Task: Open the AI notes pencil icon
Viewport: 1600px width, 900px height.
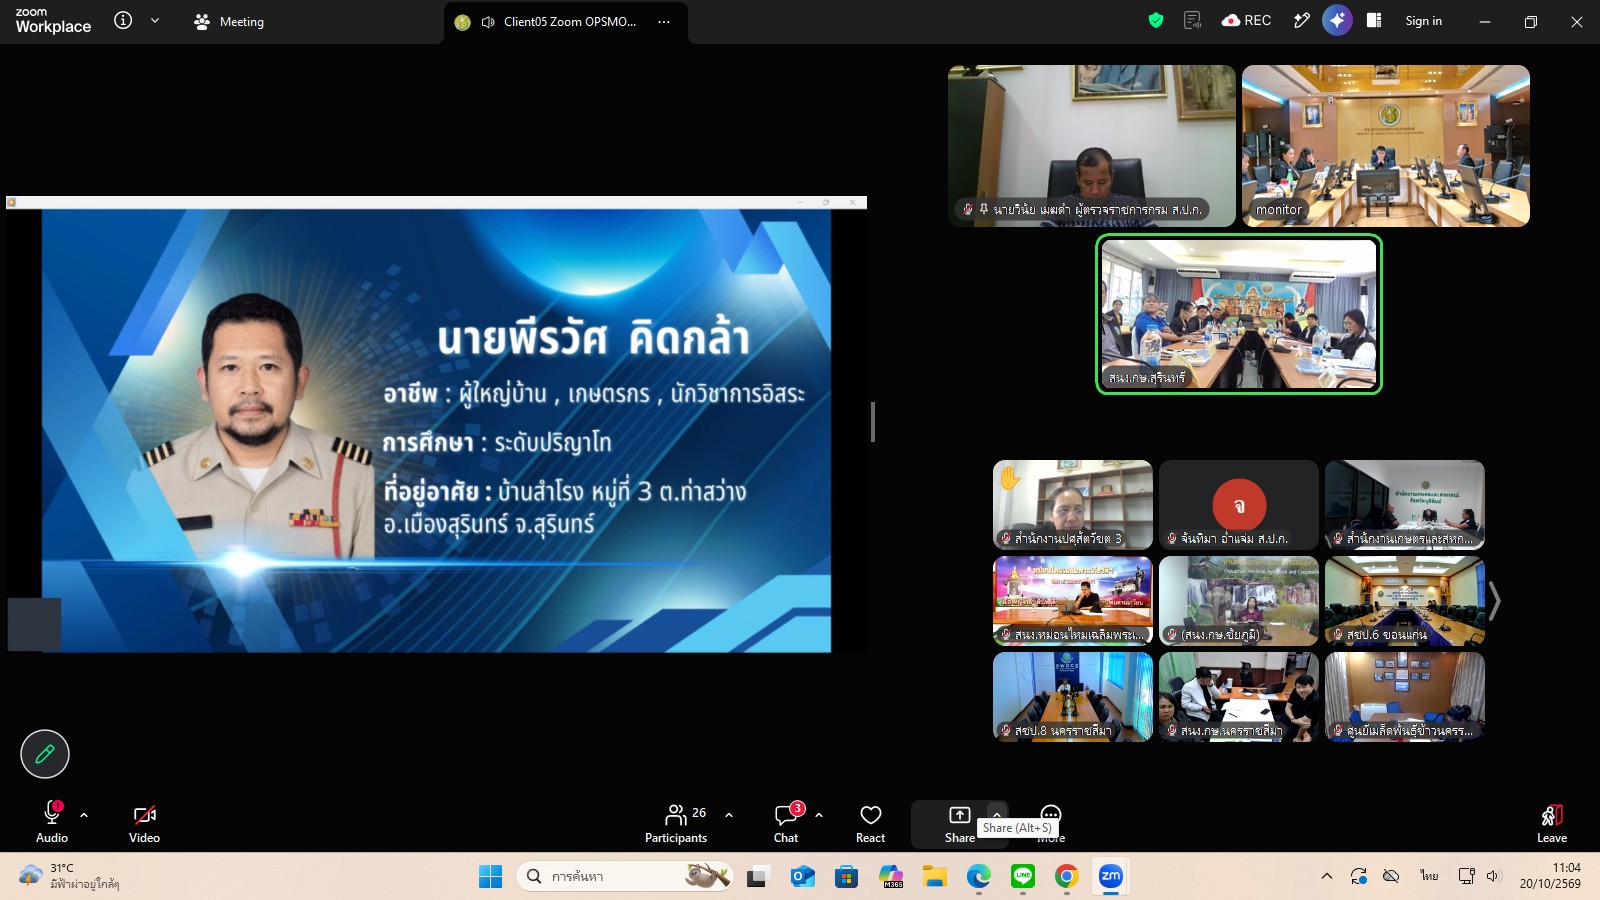Action: click(1301, 20)
